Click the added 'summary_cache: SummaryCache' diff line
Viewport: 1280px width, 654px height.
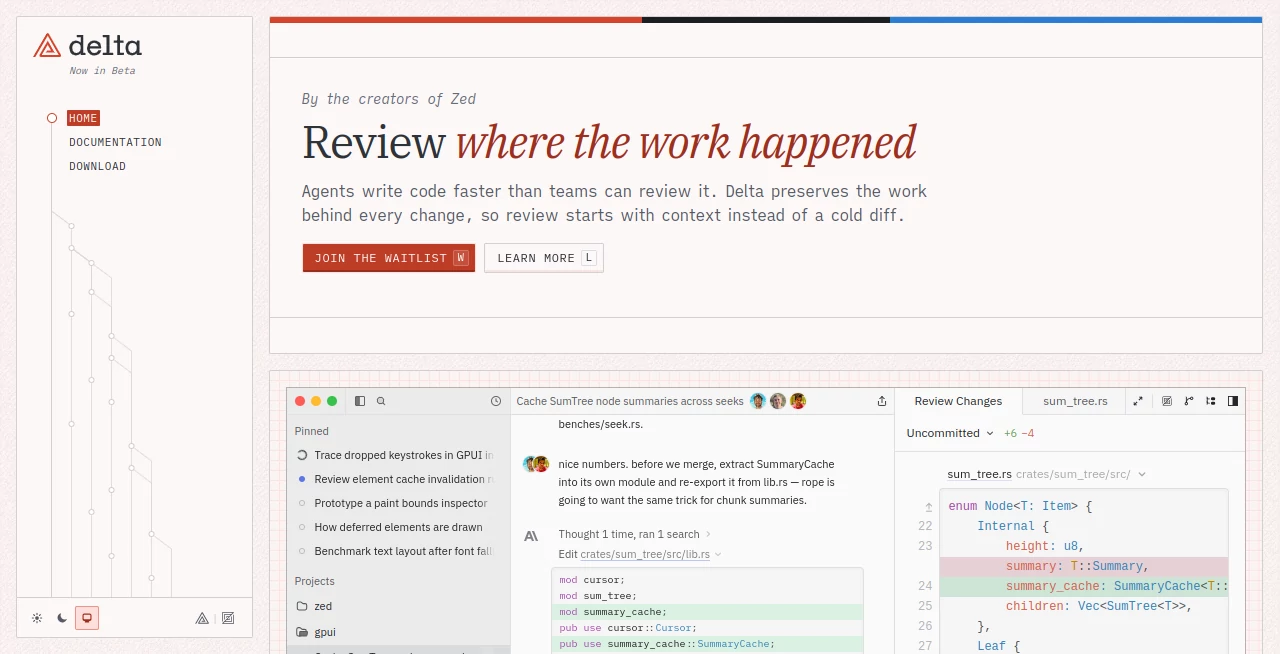click(1084, 586)
